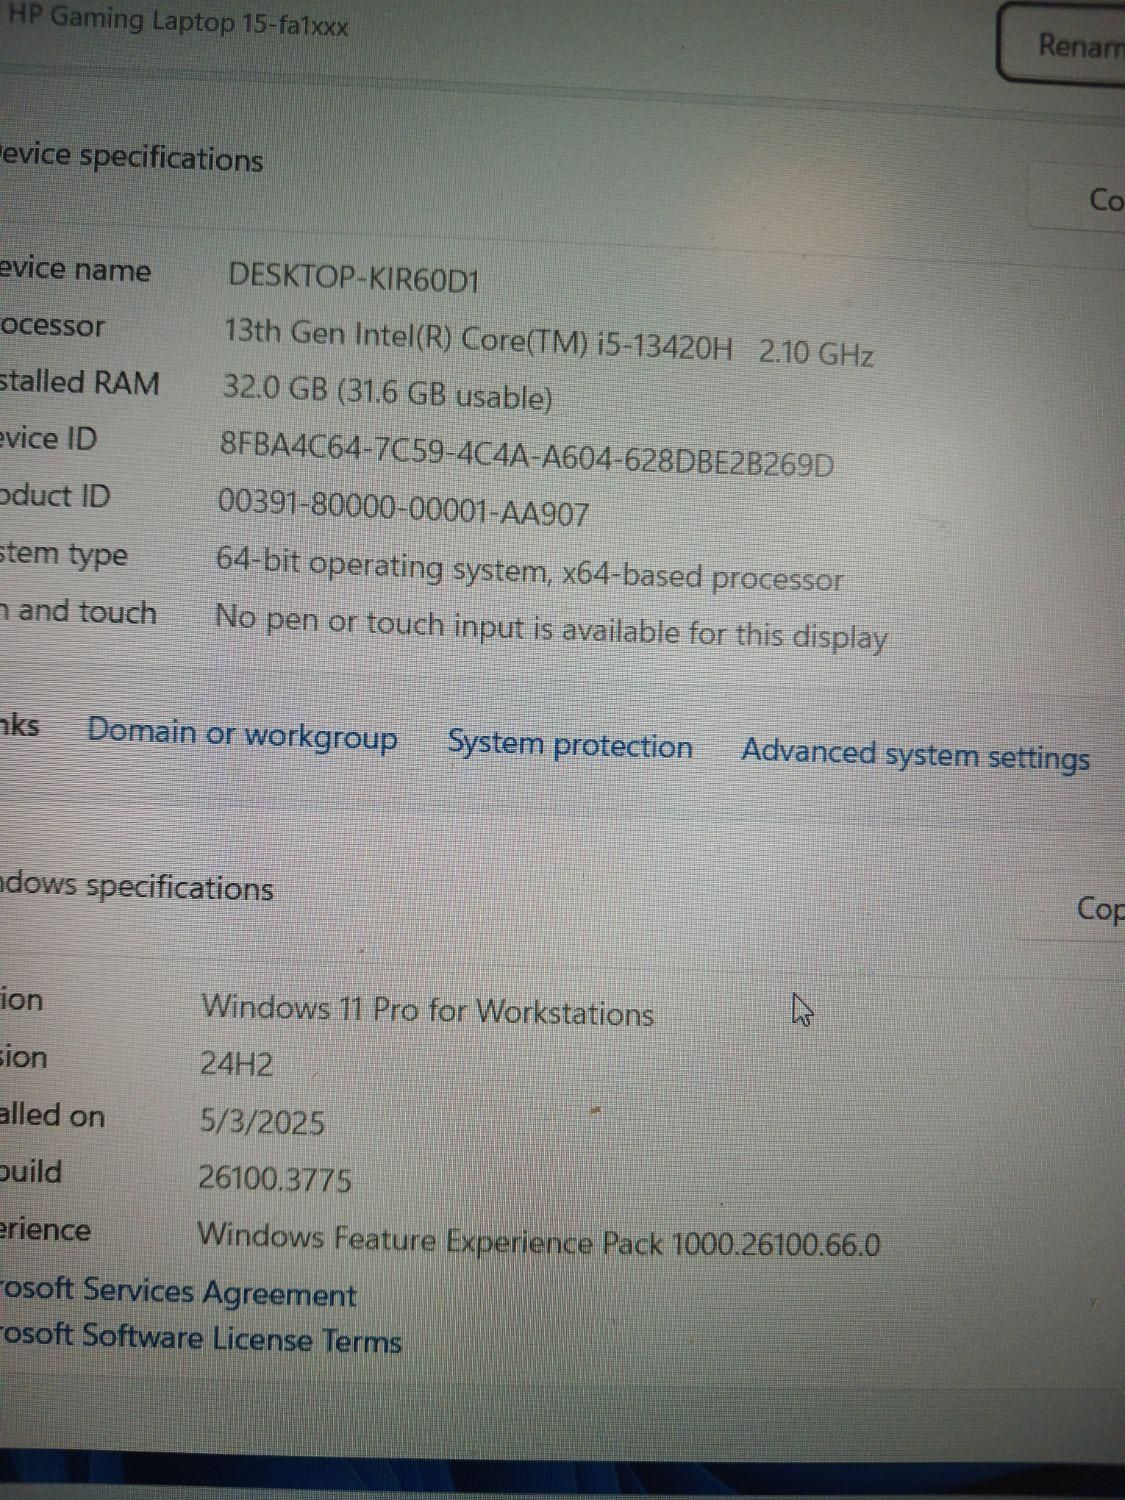Select the Product ID value 00391-80000-00001-AA907

[x=403, y=507]
